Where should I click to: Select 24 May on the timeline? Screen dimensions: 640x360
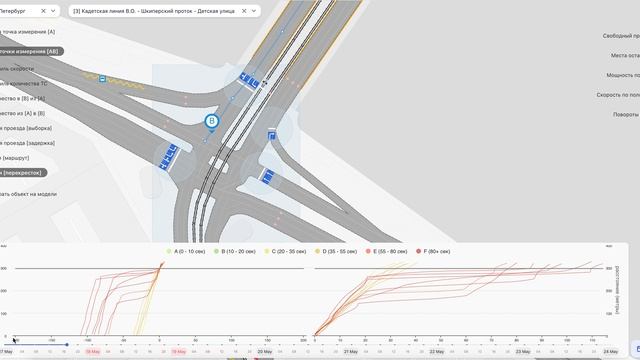click(611, 351)
